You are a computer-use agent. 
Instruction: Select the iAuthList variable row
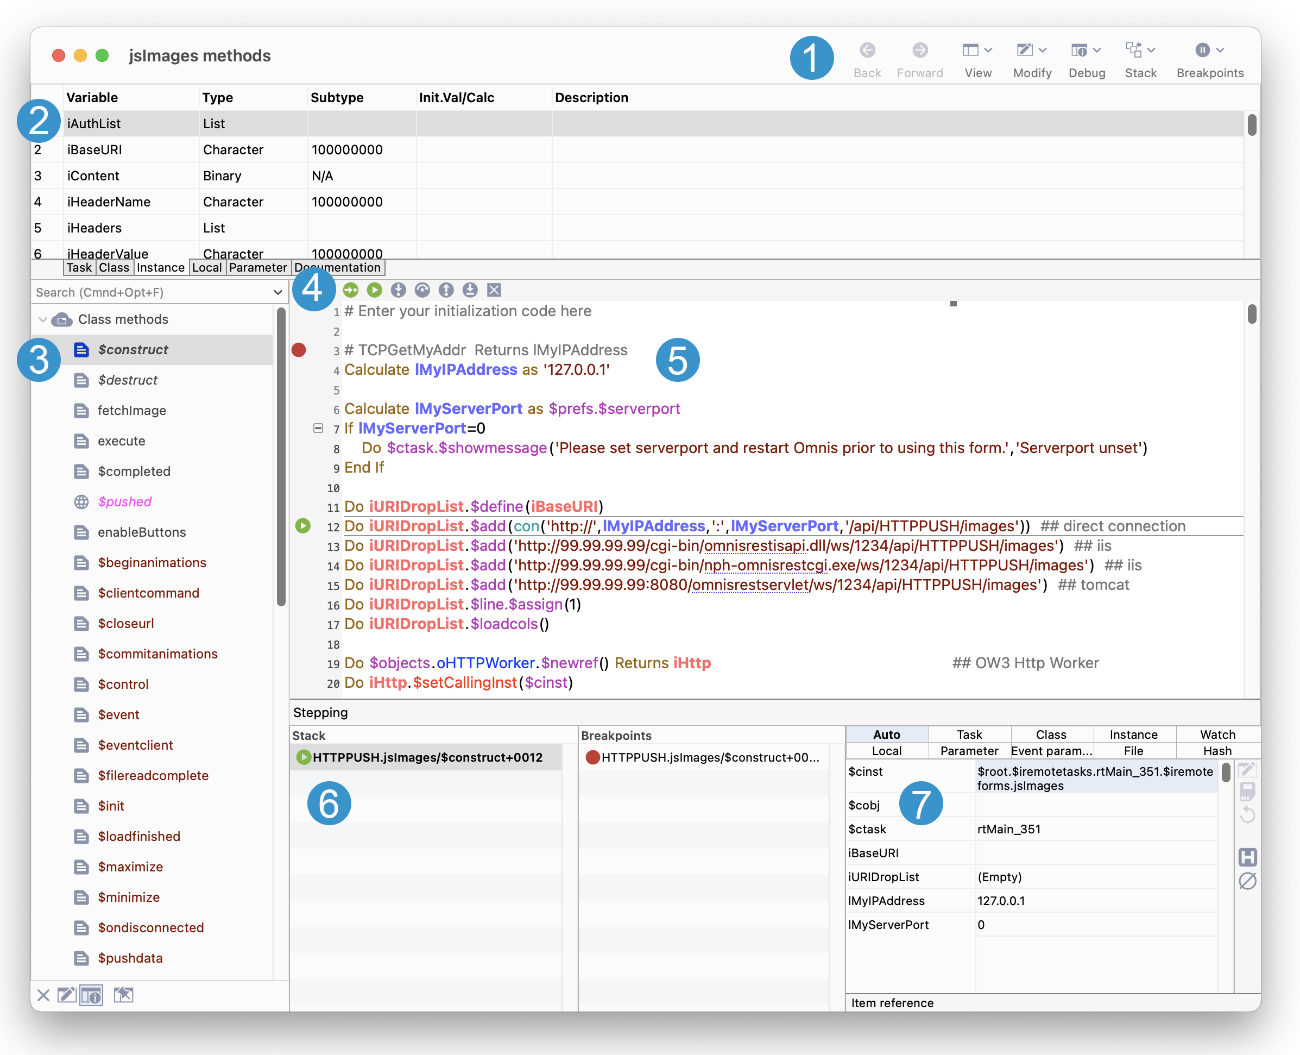[638, 124]
